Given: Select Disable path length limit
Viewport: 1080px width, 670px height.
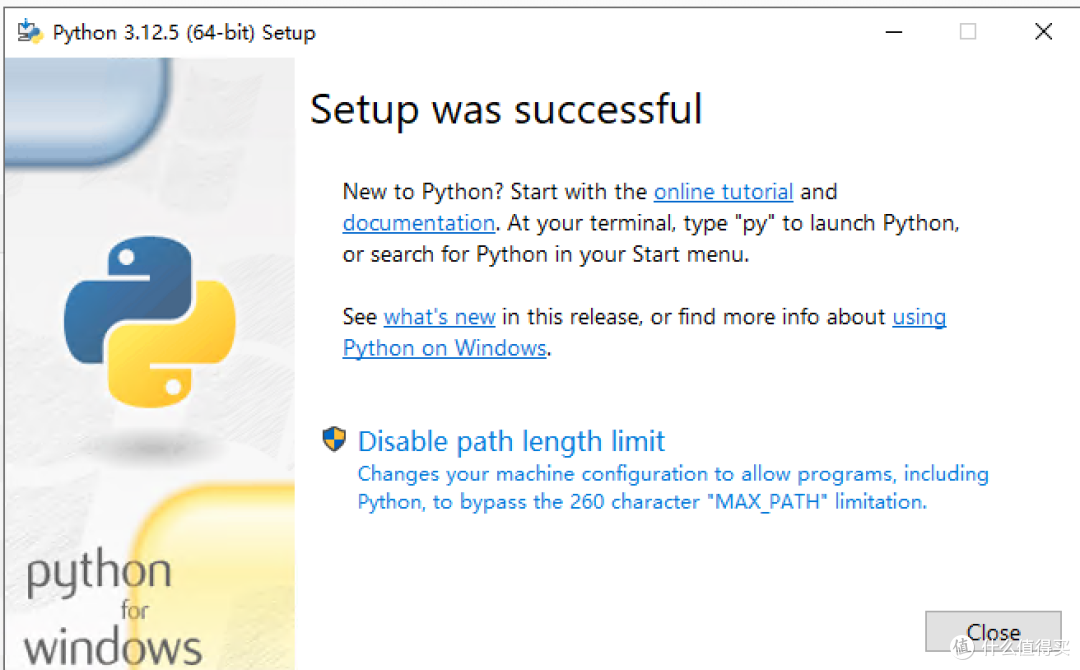Looking at the screenshot, I should tap(511, 441).
